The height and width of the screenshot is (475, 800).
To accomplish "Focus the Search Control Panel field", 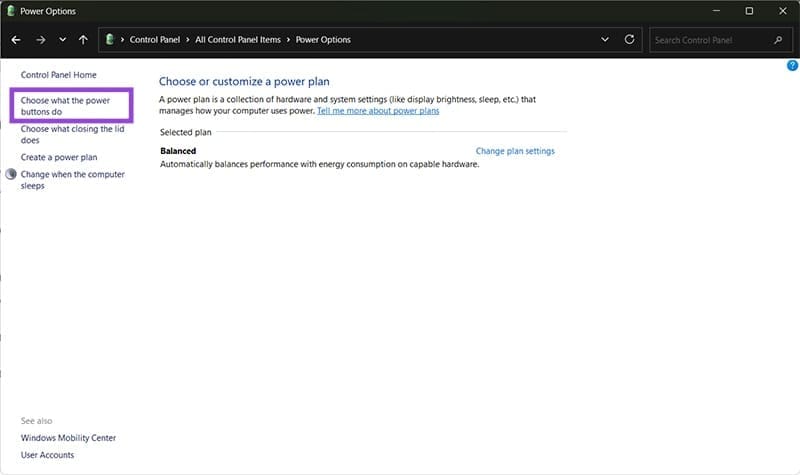I will coord(720,40).
